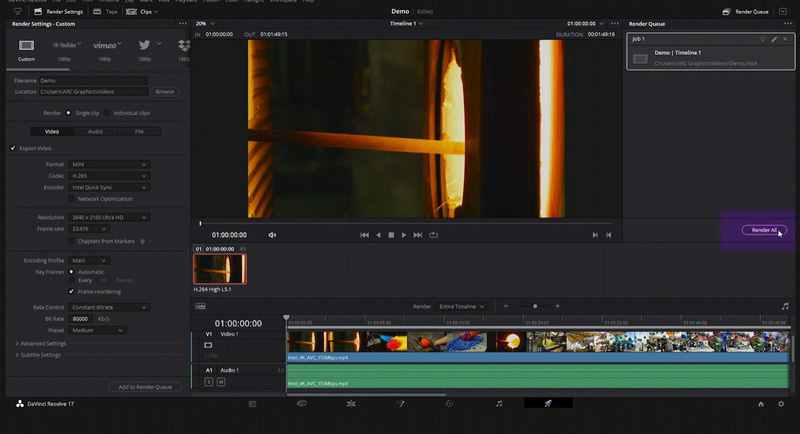Mute viewer audio speaker icon
800x434 pixels.
pos(272,235)
